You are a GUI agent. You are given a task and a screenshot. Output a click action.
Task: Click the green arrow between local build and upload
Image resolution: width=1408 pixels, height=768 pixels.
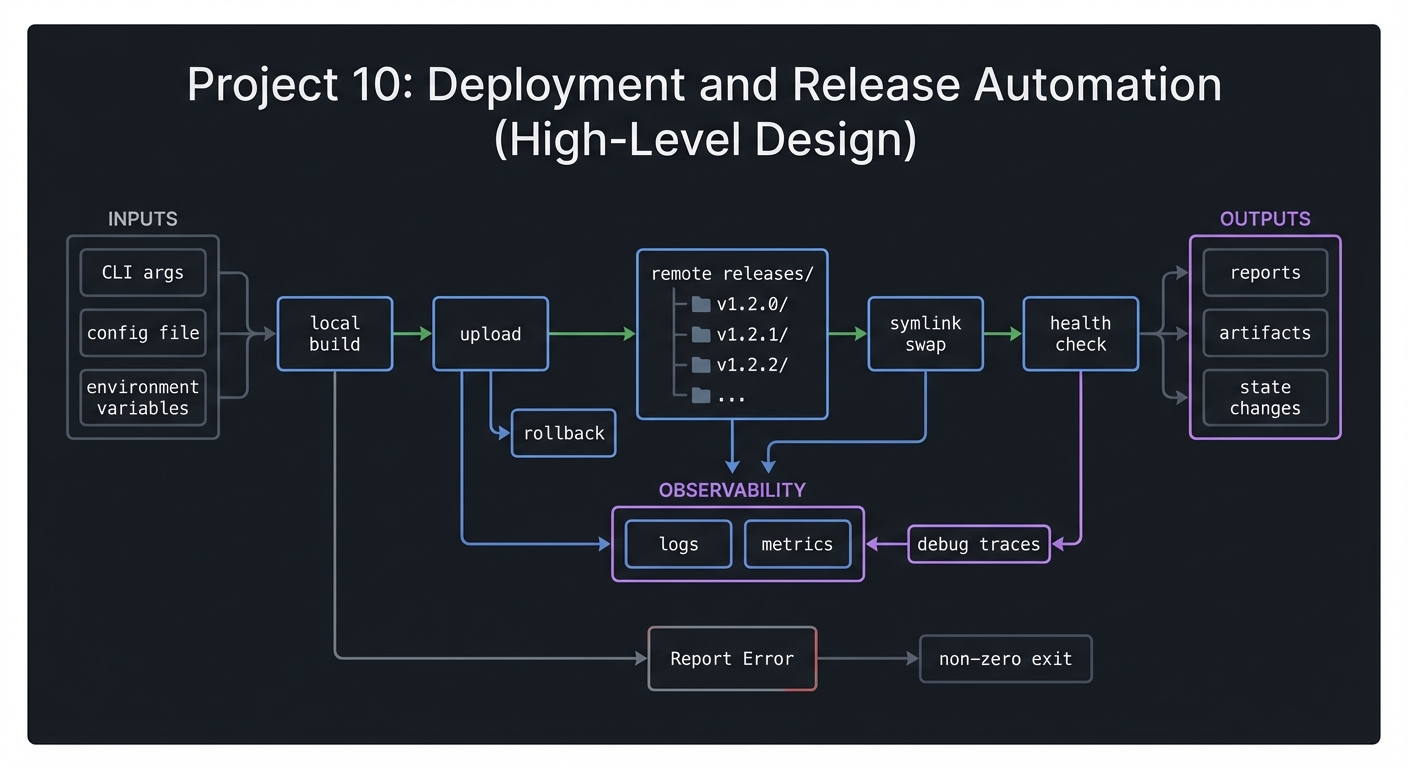(x=412, y=334)
